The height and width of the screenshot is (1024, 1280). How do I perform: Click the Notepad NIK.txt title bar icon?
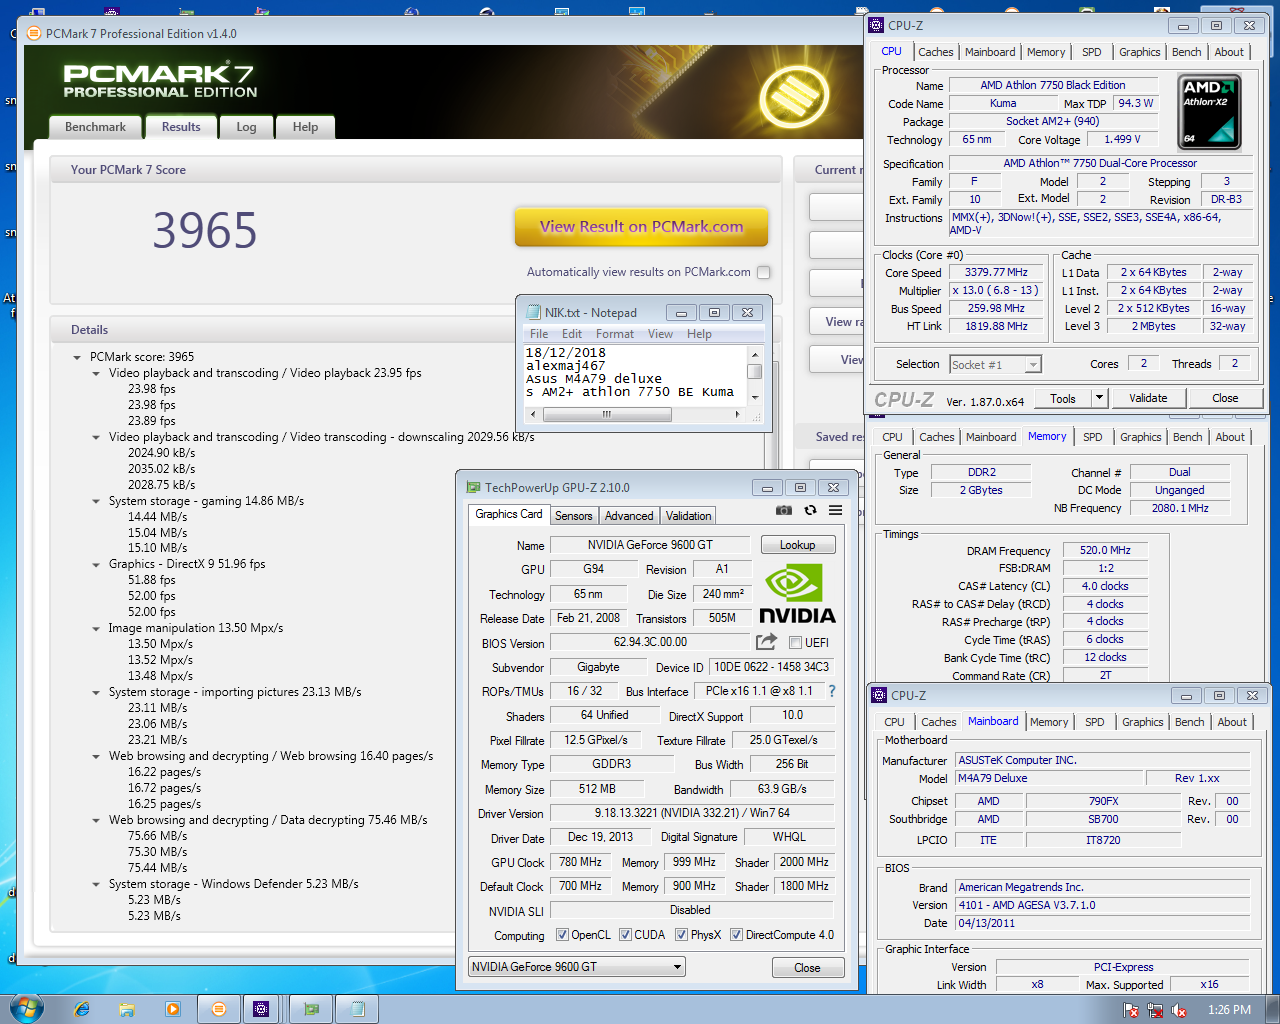pos(534,312)
